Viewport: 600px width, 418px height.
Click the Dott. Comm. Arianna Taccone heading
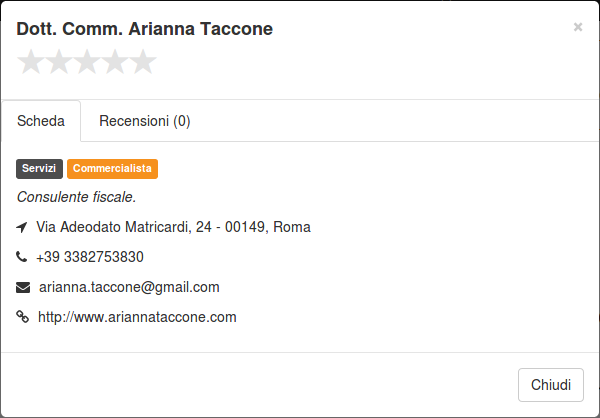click(x=145, y=29)
